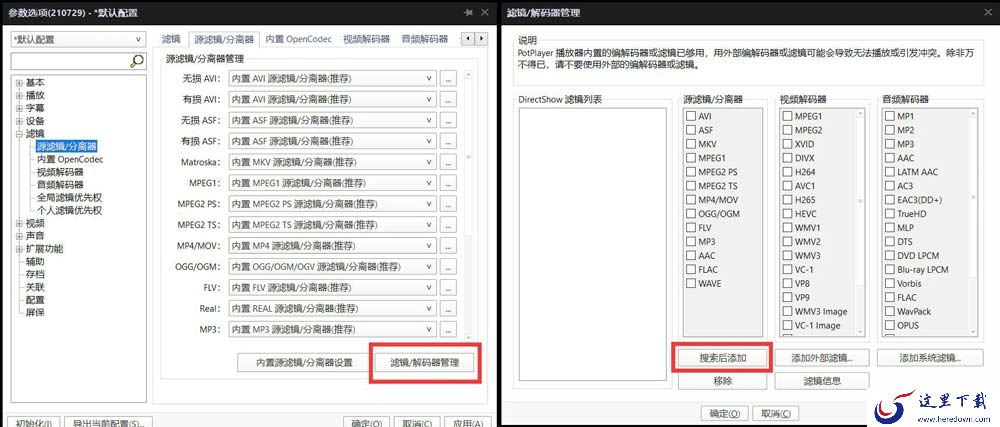Enable VP9 video decoder checkbox
Image resolution: width=1000 pixels, height=427 pixels.
[x=787, y=297]
